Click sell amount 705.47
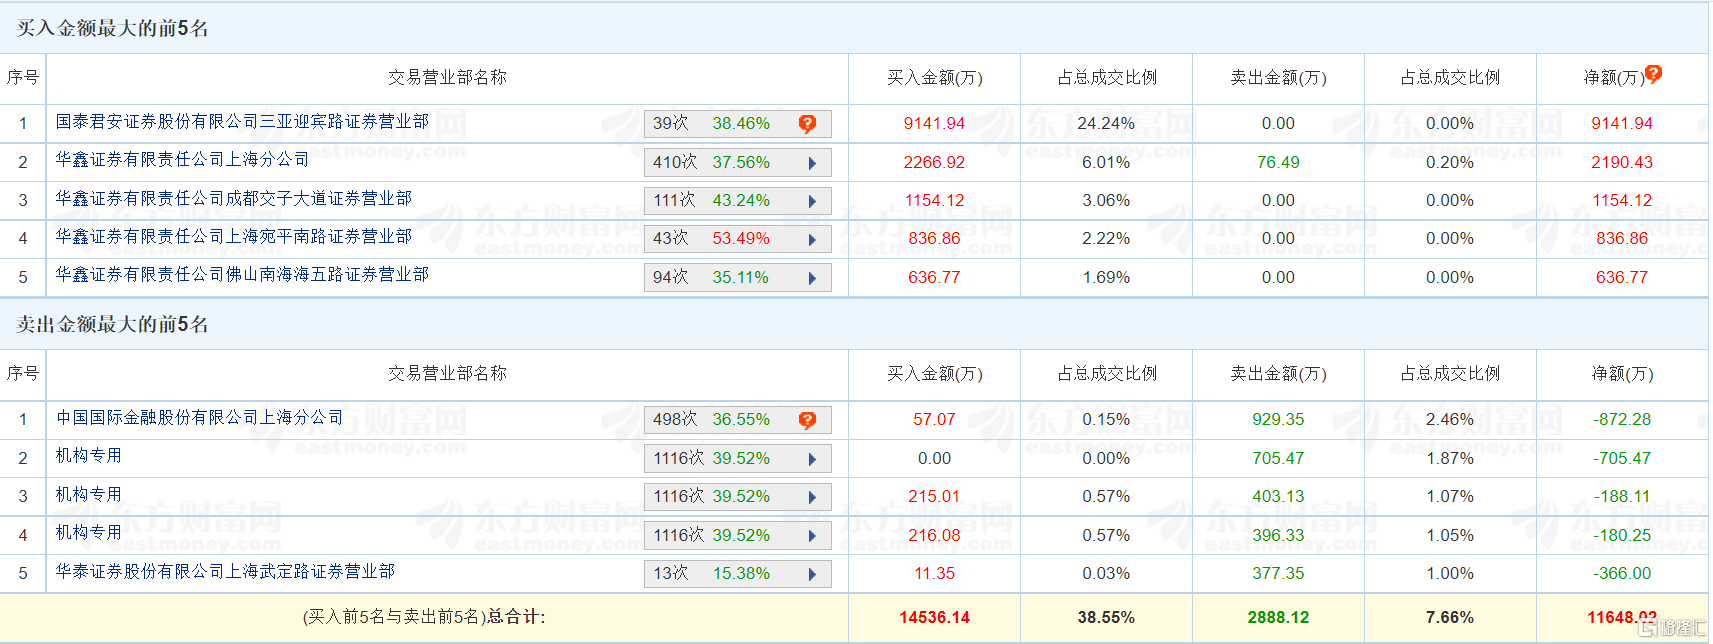Viewport: 1713px width, 644px height. tap(1278, 458)
